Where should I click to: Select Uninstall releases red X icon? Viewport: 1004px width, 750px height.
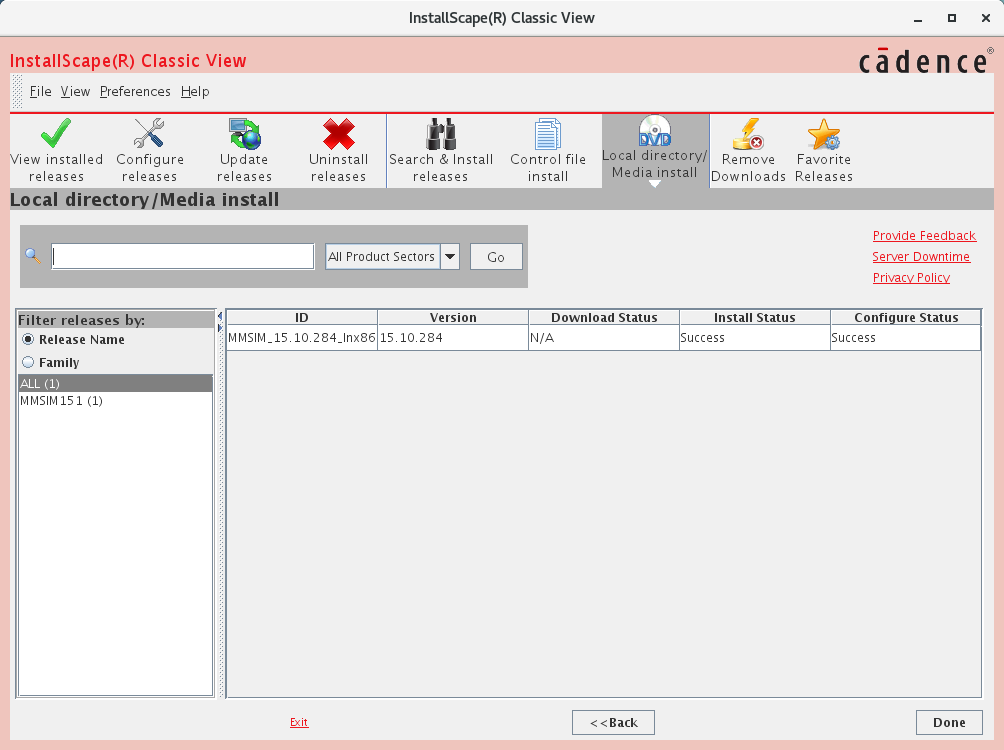[339, 133]
